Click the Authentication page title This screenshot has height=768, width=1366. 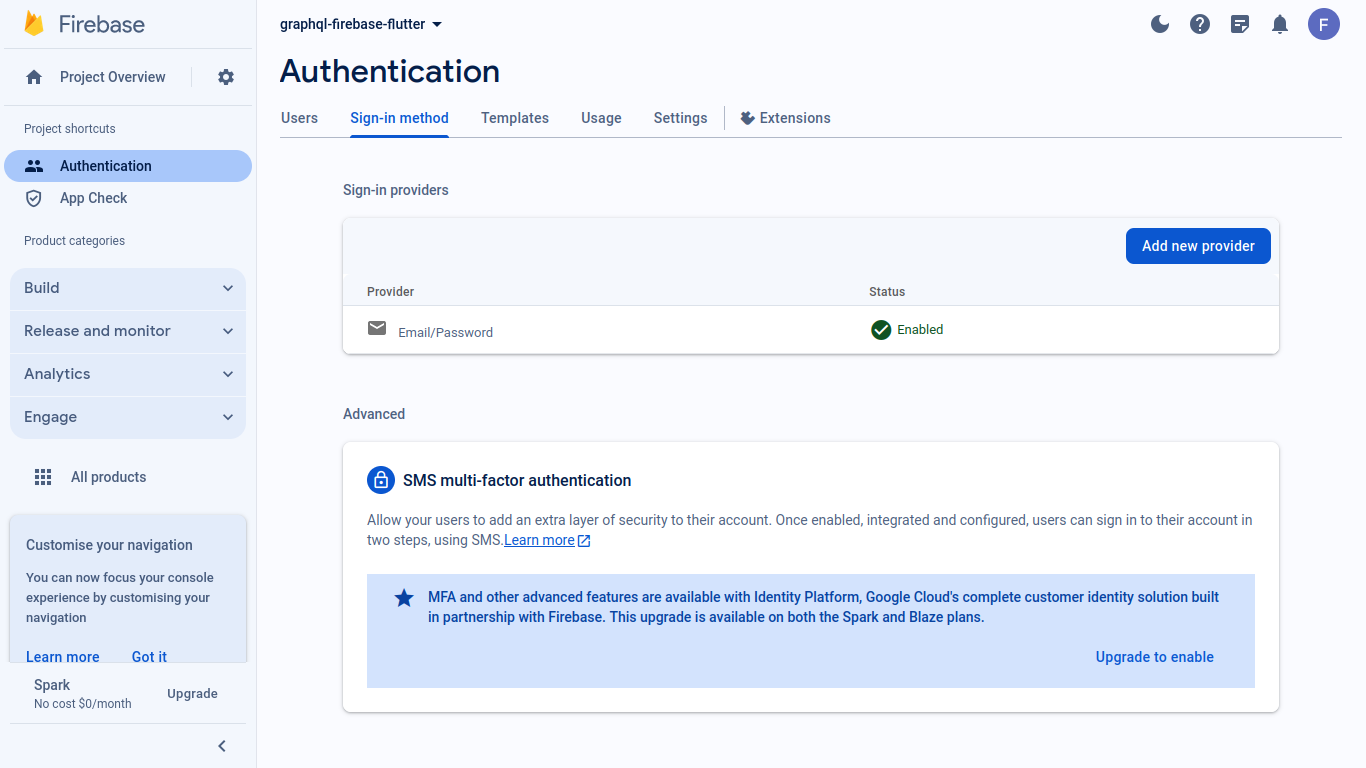click(x=390, y=71)
